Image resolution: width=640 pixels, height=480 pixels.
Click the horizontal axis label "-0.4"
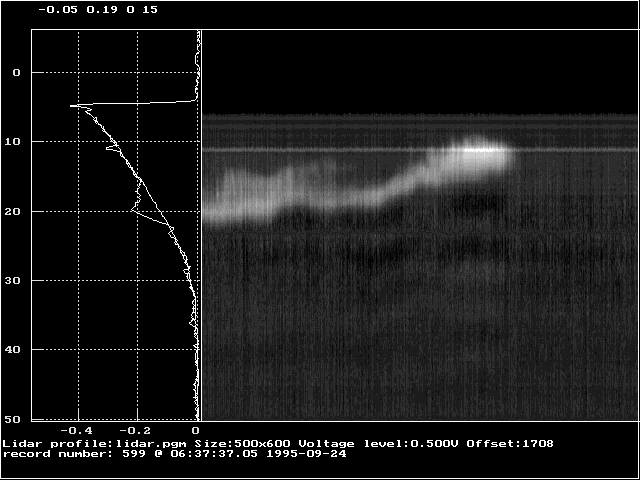(x=76, y=431)
